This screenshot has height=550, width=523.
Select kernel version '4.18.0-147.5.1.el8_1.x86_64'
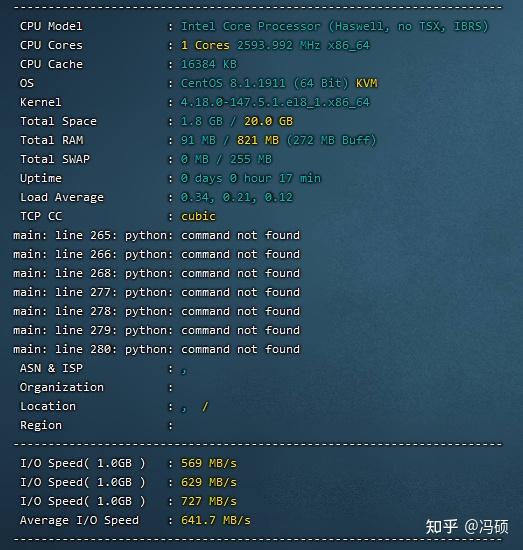pyautogui.click(x=275, y=102)
